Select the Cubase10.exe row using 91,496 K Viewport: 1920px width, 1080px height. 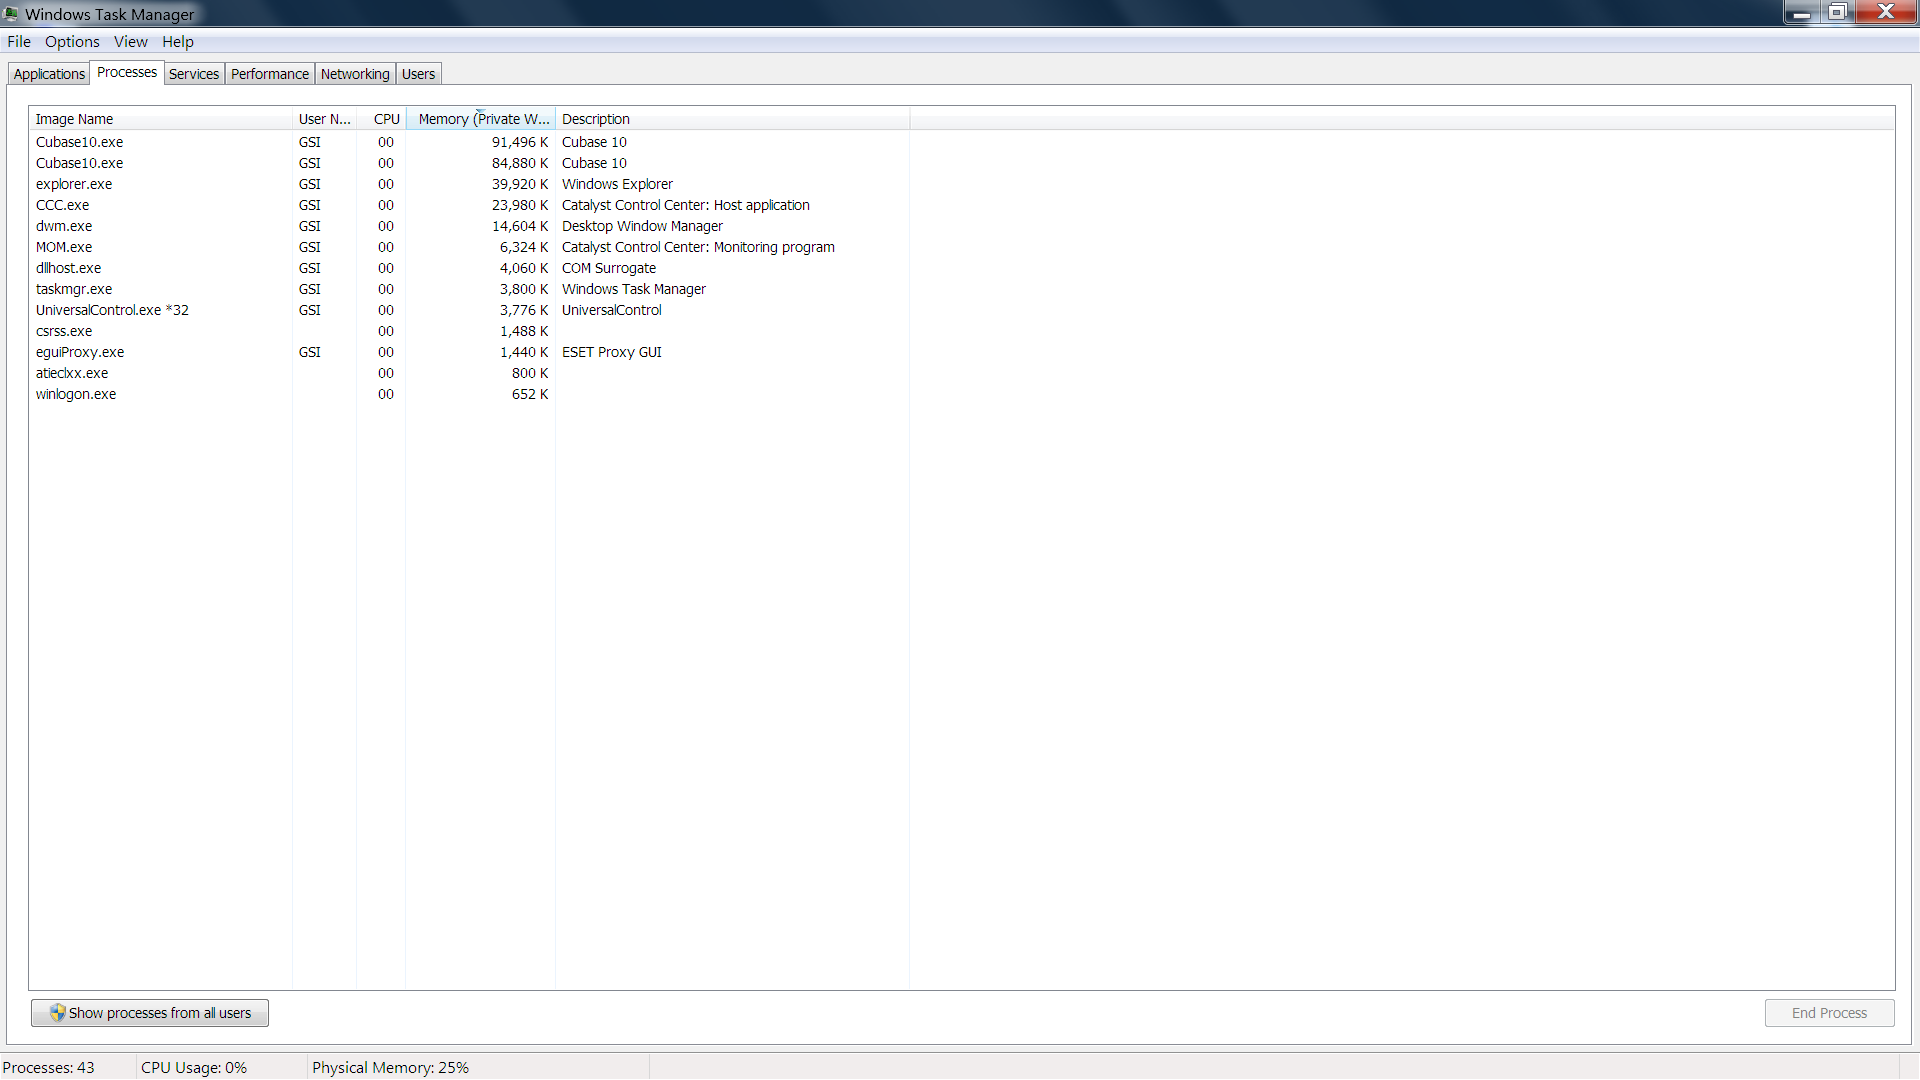click(468, 142)
